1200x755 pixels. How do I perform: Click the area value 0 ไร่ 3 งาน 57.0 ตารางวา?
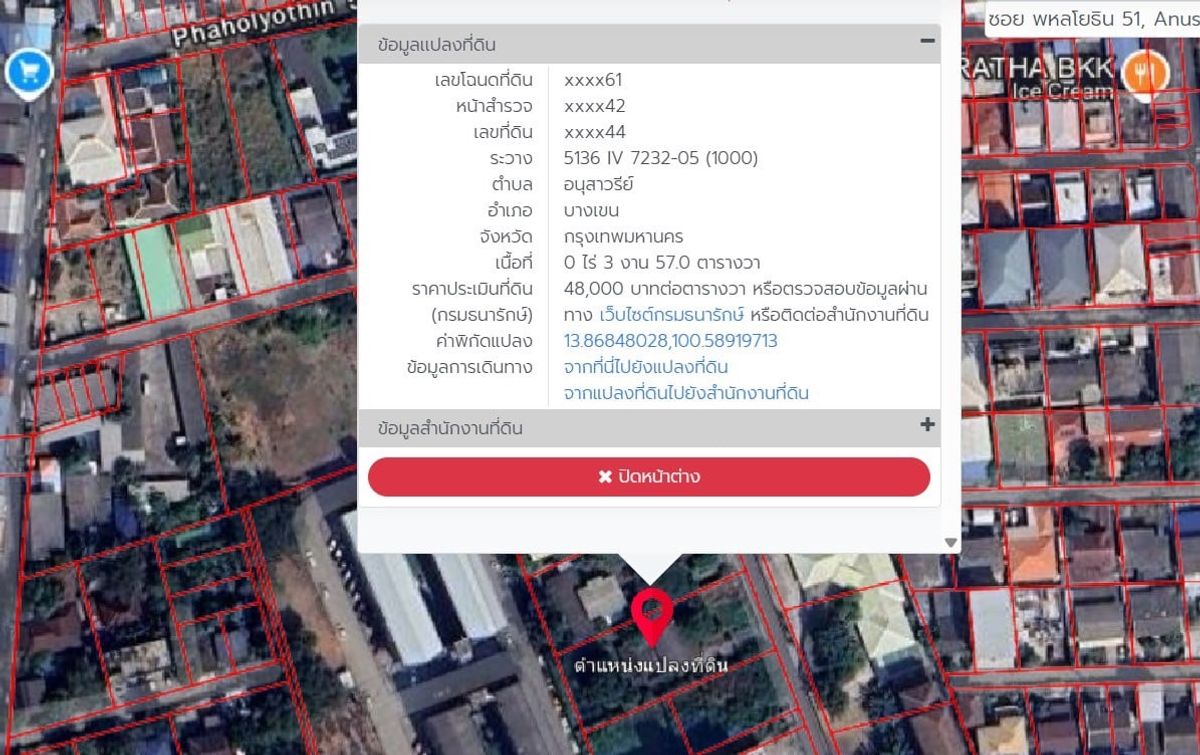(662, 263)
